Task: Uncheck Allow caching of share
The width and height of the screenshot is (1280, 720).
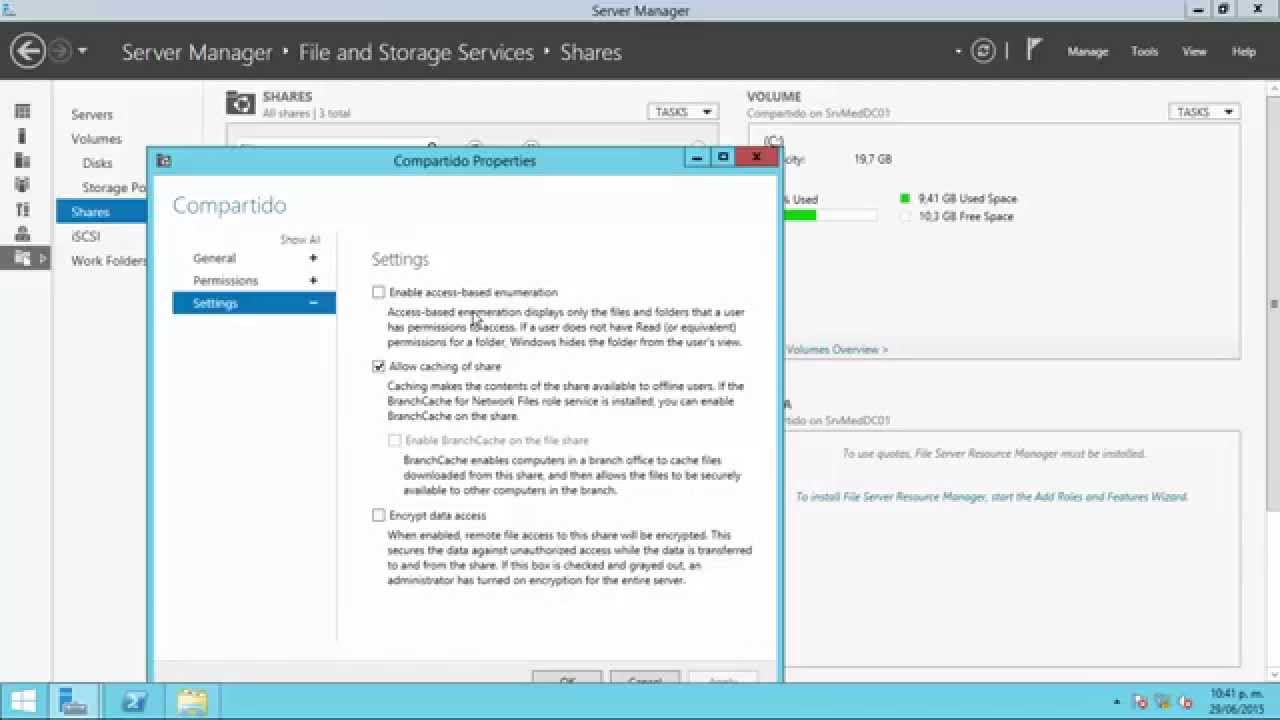Action: 378,366
